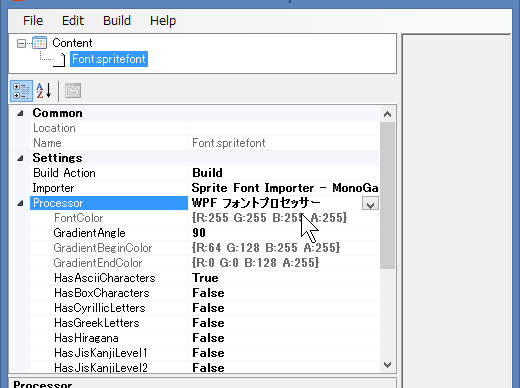The height and width of the screenshot is (388, 520).
Task: Click the Content project icon
Action: pyautogui.click(x=39, y=43)
